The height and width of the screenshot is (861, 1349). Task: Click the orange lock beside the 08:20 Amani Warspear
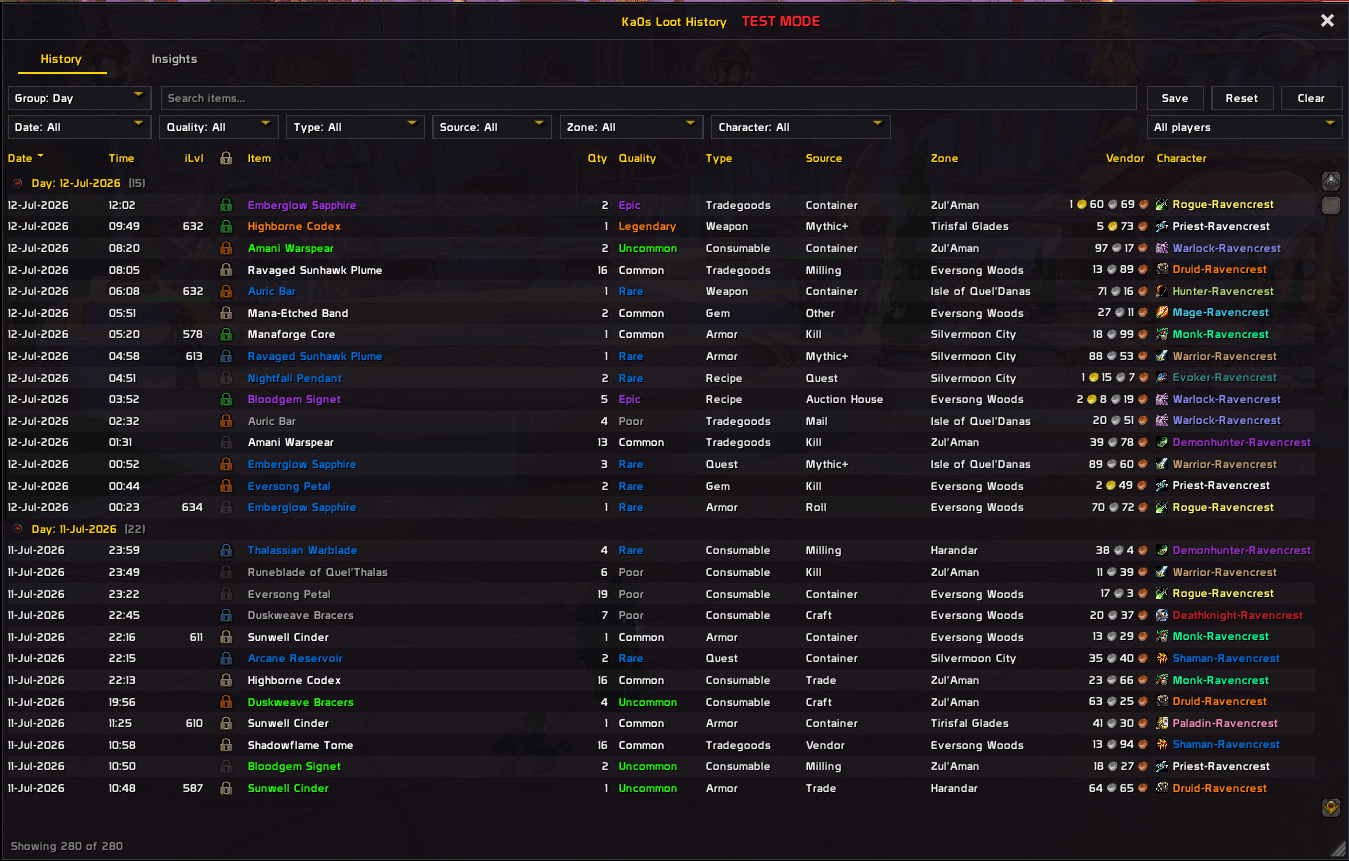226,248
